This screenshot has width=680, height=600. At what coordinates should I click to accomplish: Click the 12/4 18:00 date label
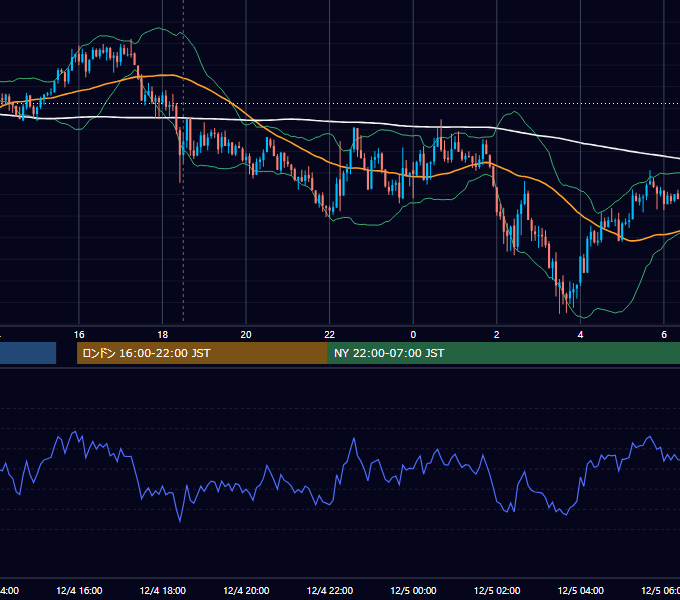163,590
